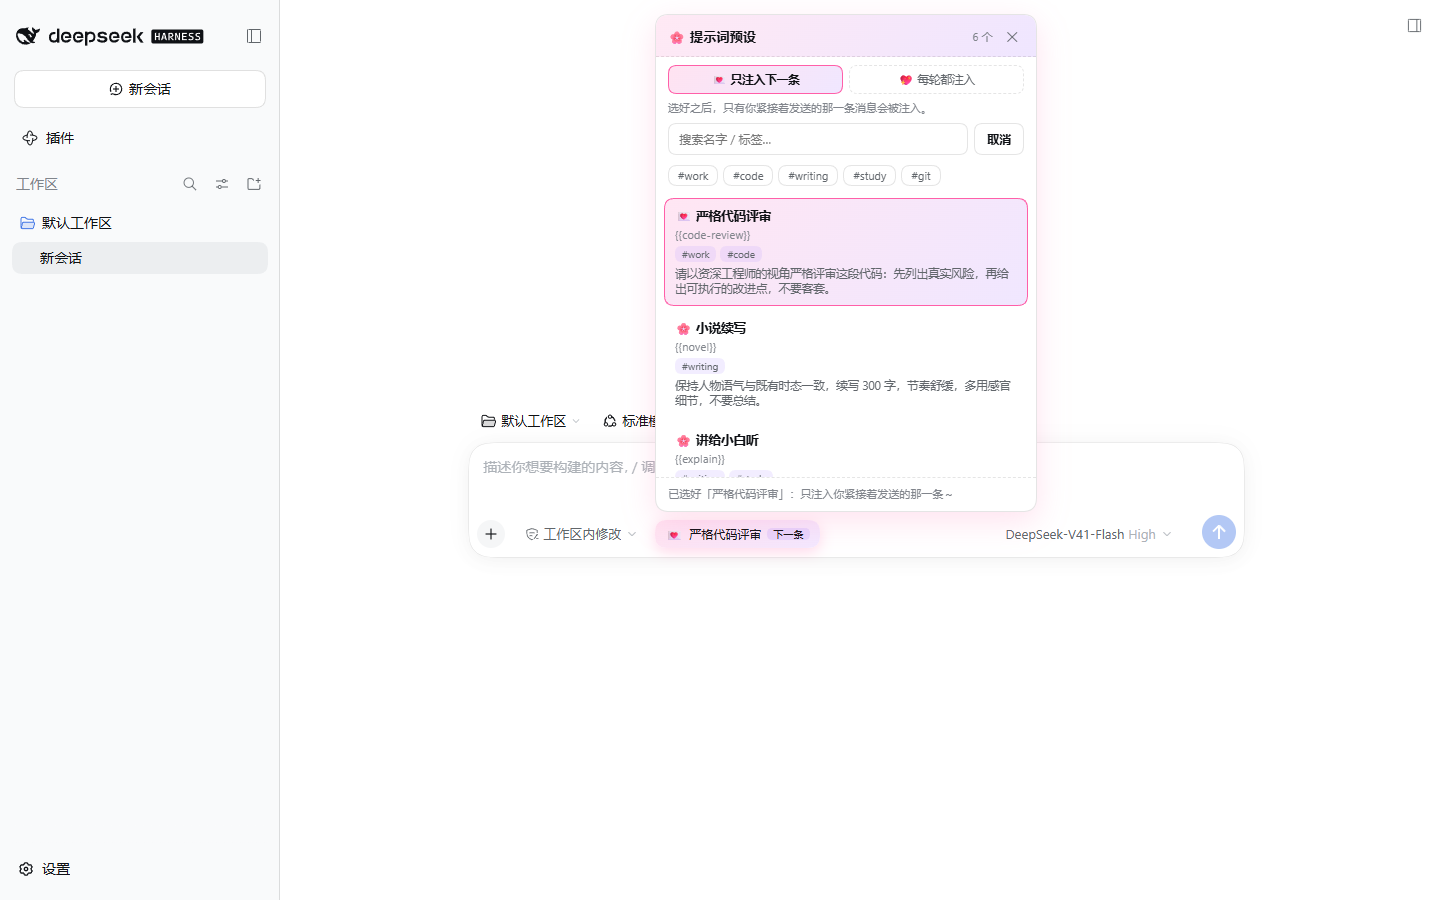Filter presets by the #code tag chip
This screenshot has height=900, width=1440.
click(x=748, y=176)
